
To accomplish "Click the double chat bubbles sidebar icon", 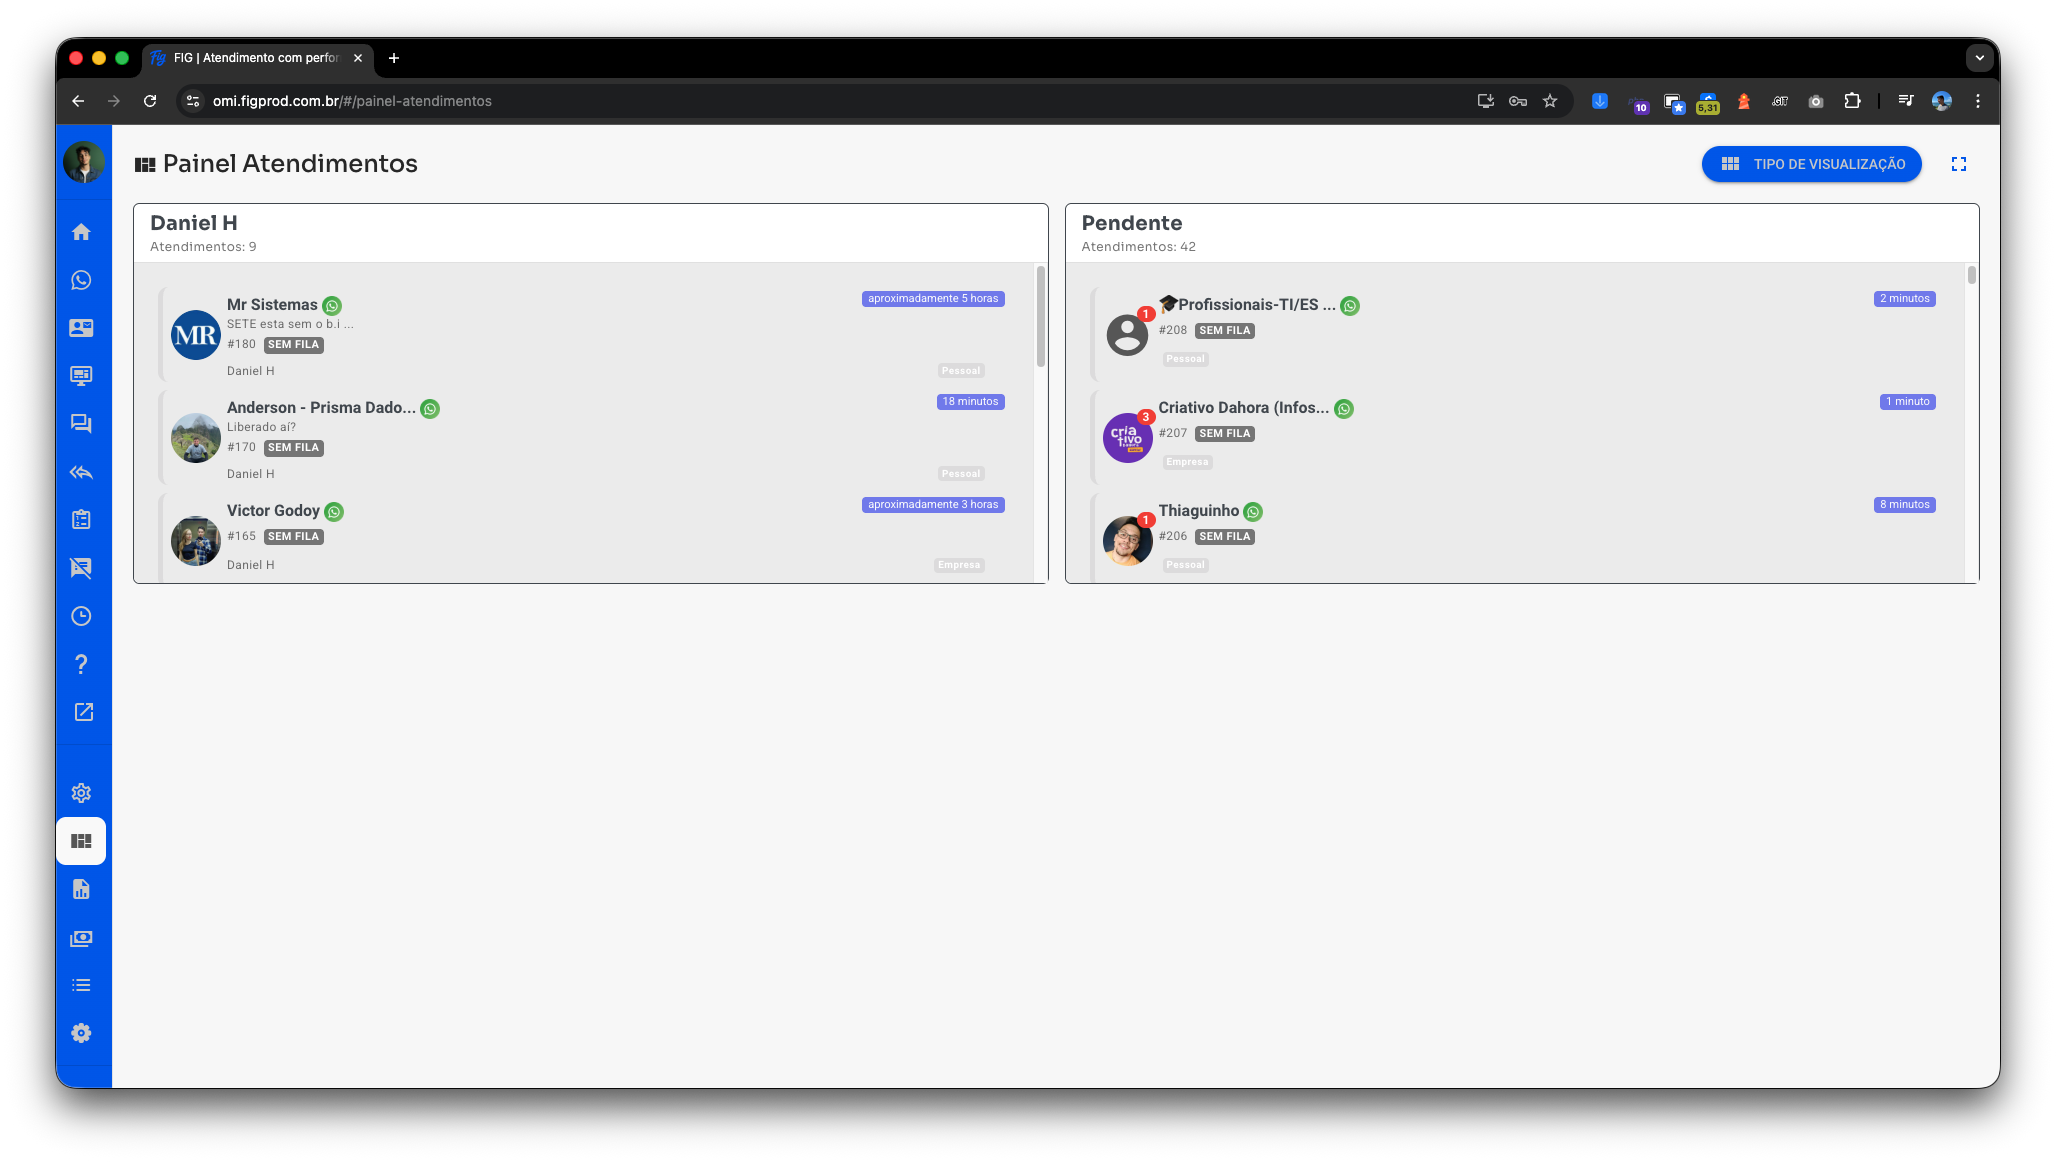I will coord(82,424).
